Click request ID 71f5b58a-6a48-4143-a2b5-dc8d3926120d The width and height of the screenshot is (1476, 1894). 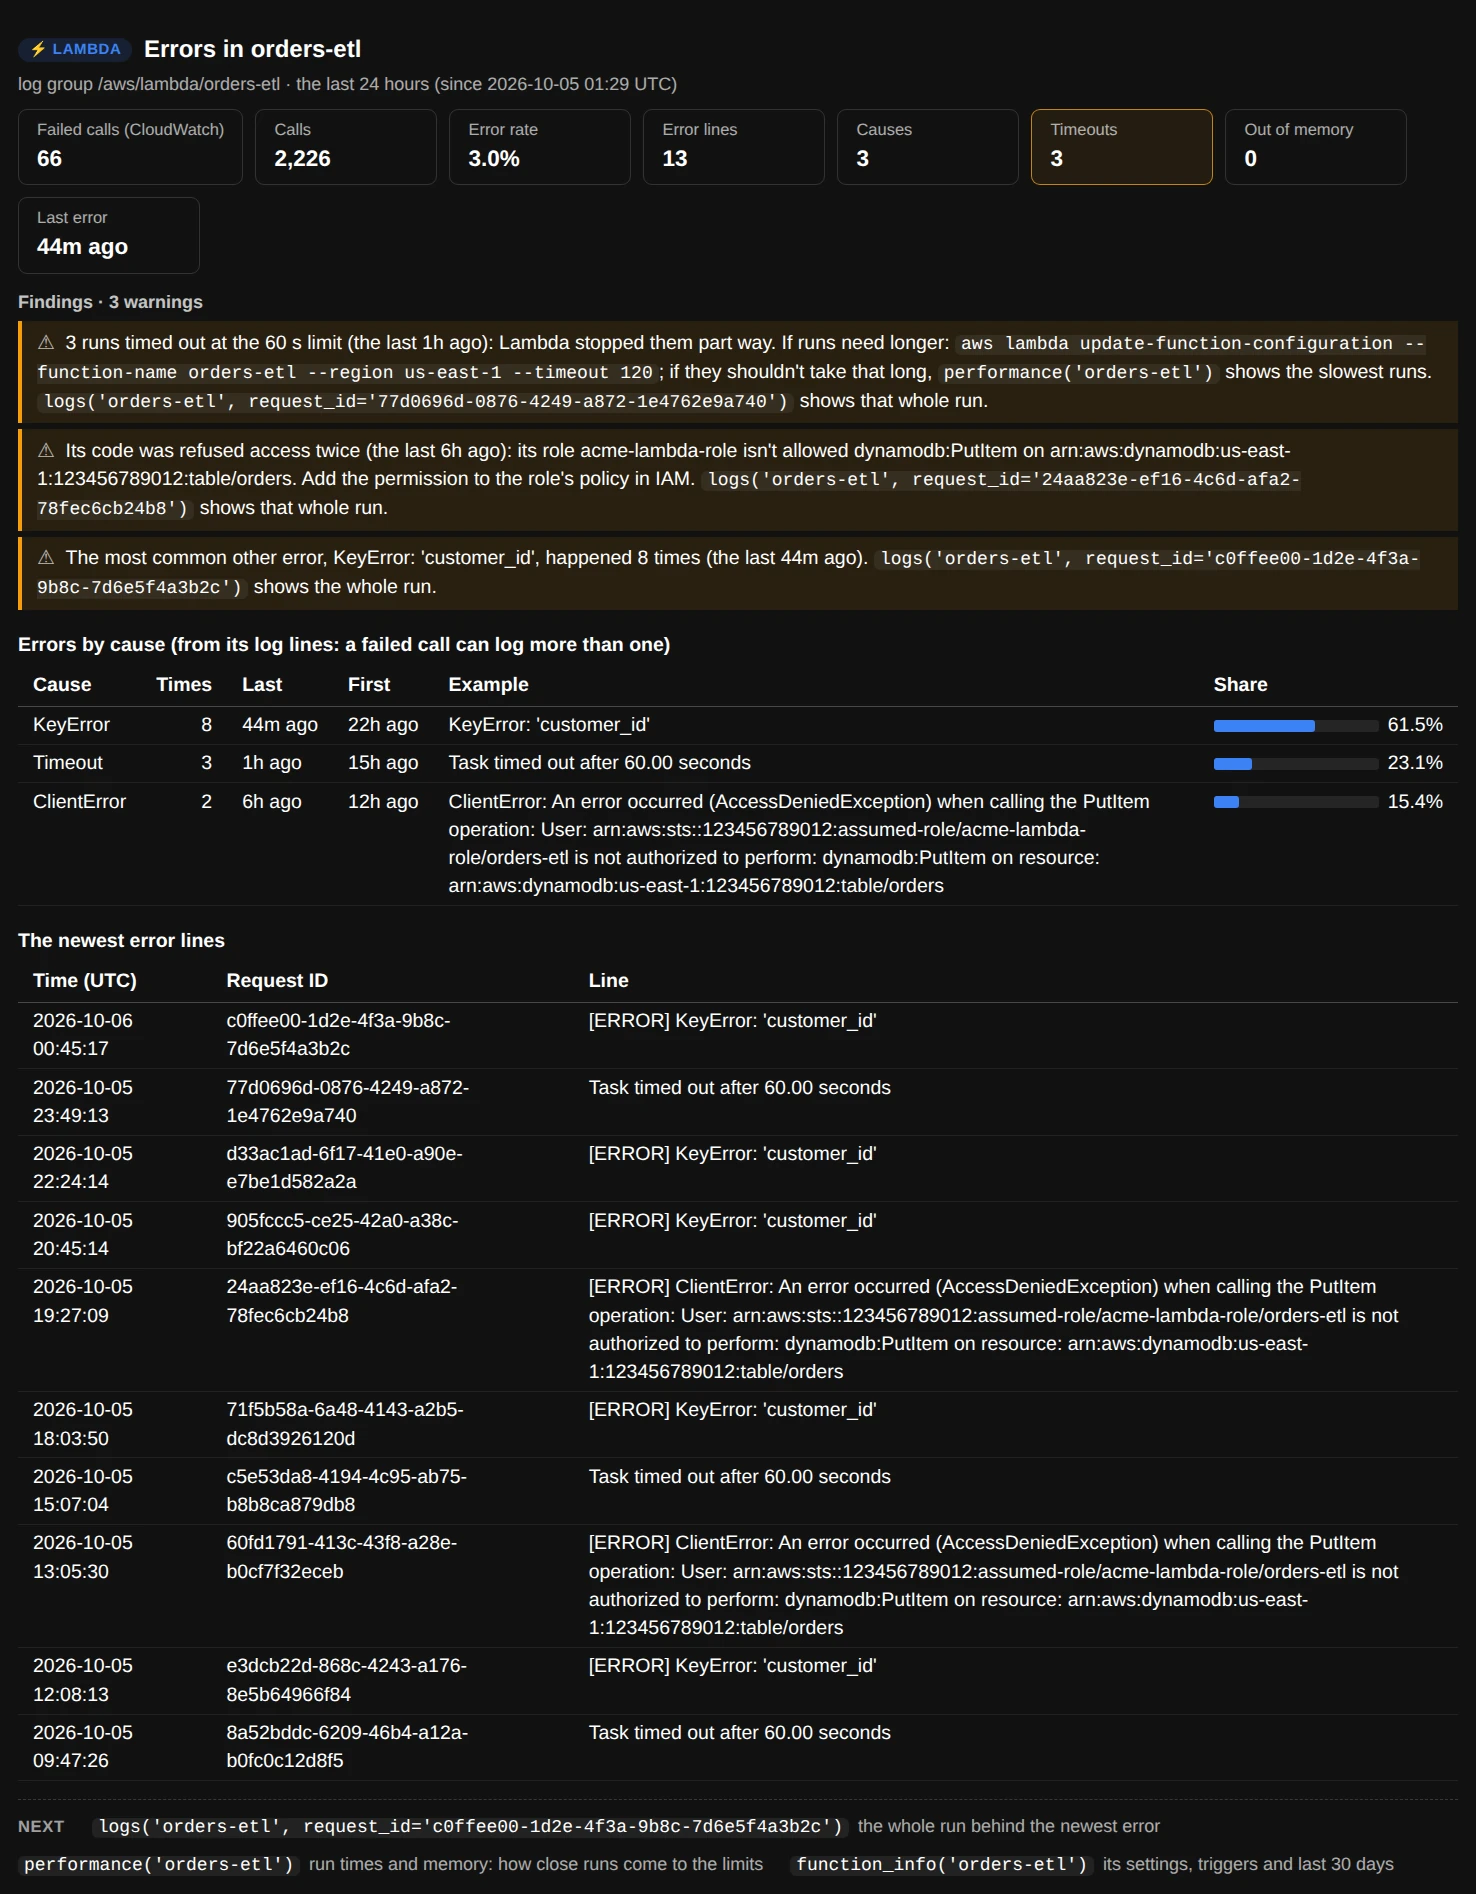(x=345, y=1424)
